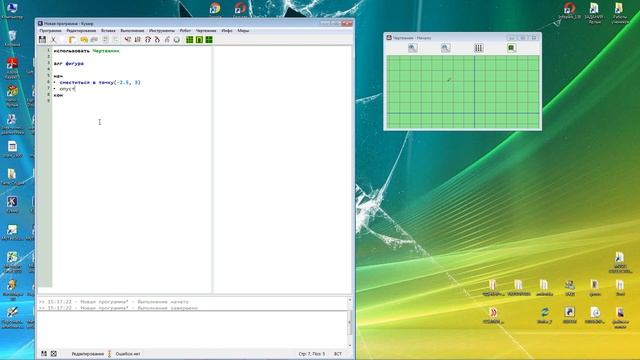The width and height of the screenshot is (640, 360).
Task: Step into with the third execution icon
Action: (148, 40)
